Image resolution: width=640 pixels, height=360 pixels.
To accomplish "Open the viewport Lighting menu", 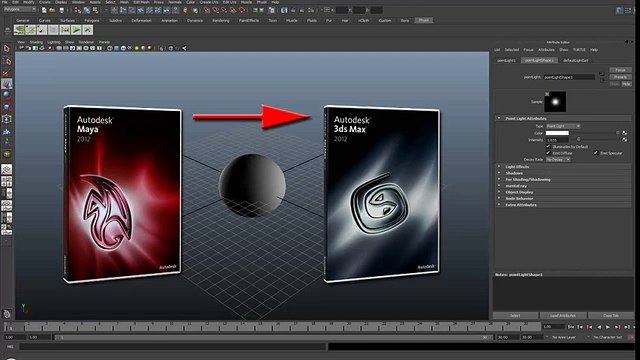I will click(x=53, y=42).
